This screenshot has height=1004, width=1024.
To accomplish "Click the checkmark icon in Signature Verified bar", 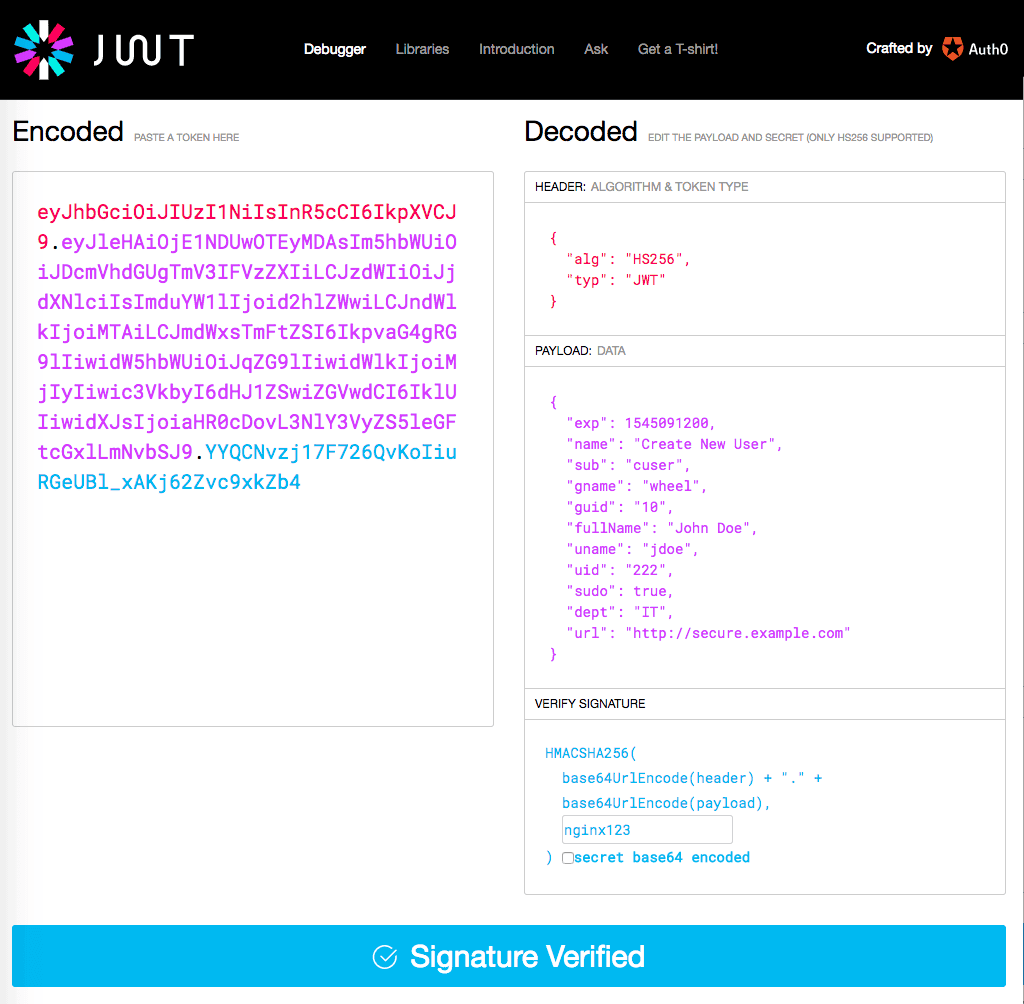I will (385, 957).
